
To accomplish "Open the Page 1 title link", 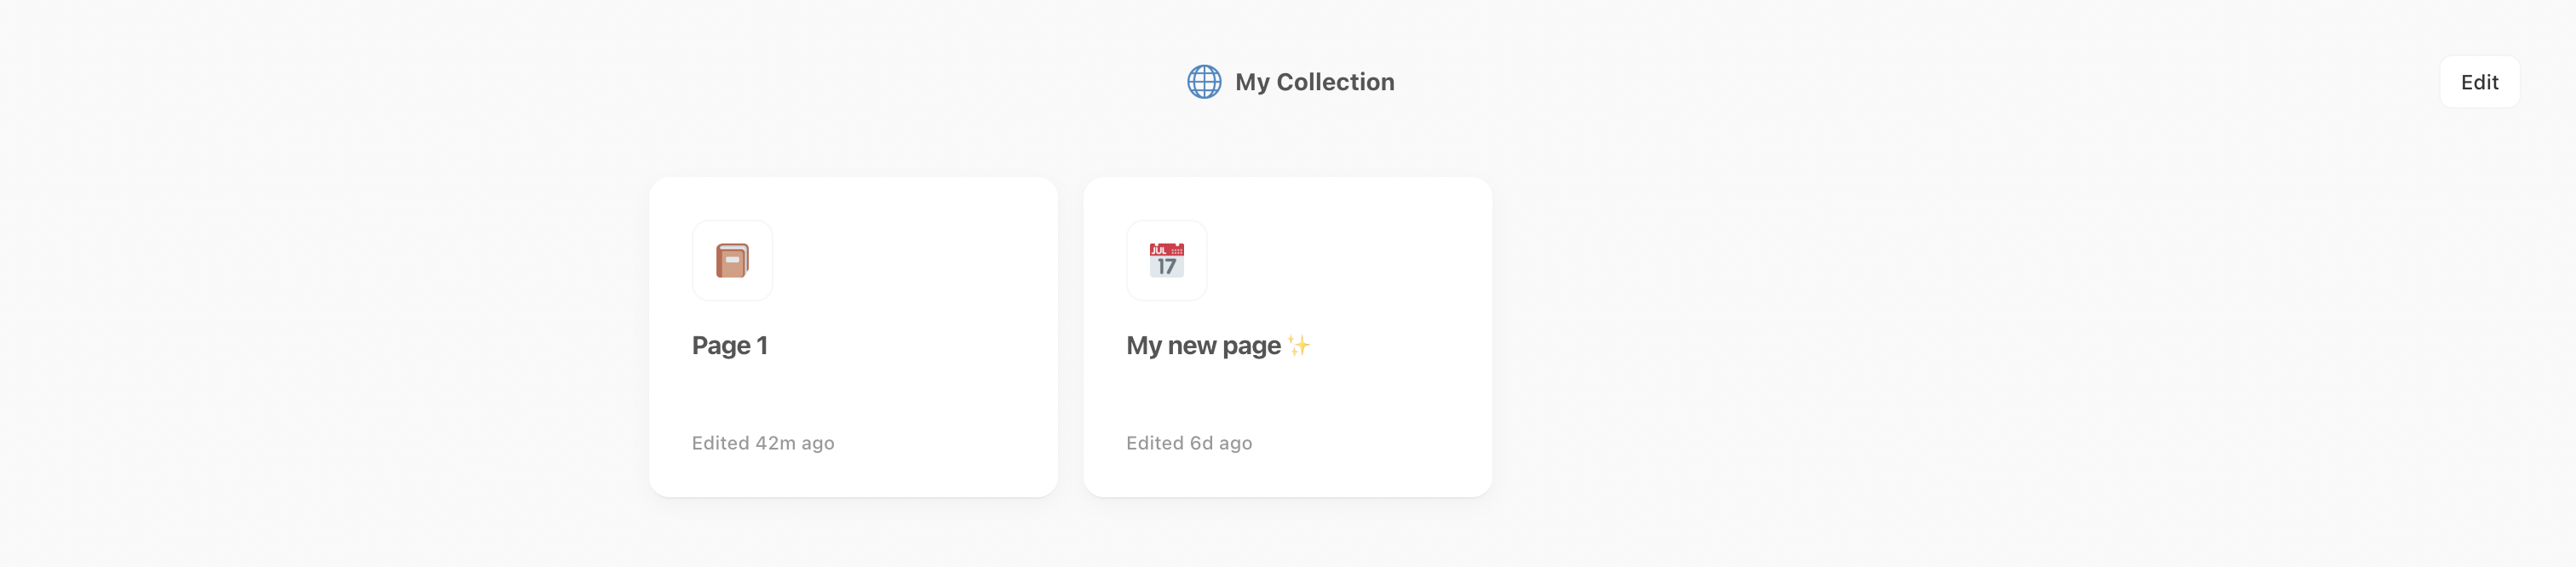I will (730, 346).
